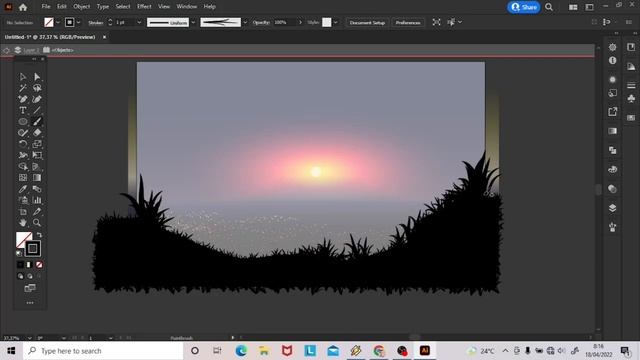The width and height of the screenshot is (640, 360).
Task: Select the Rotate tool
Action: (x=23, y=144)
